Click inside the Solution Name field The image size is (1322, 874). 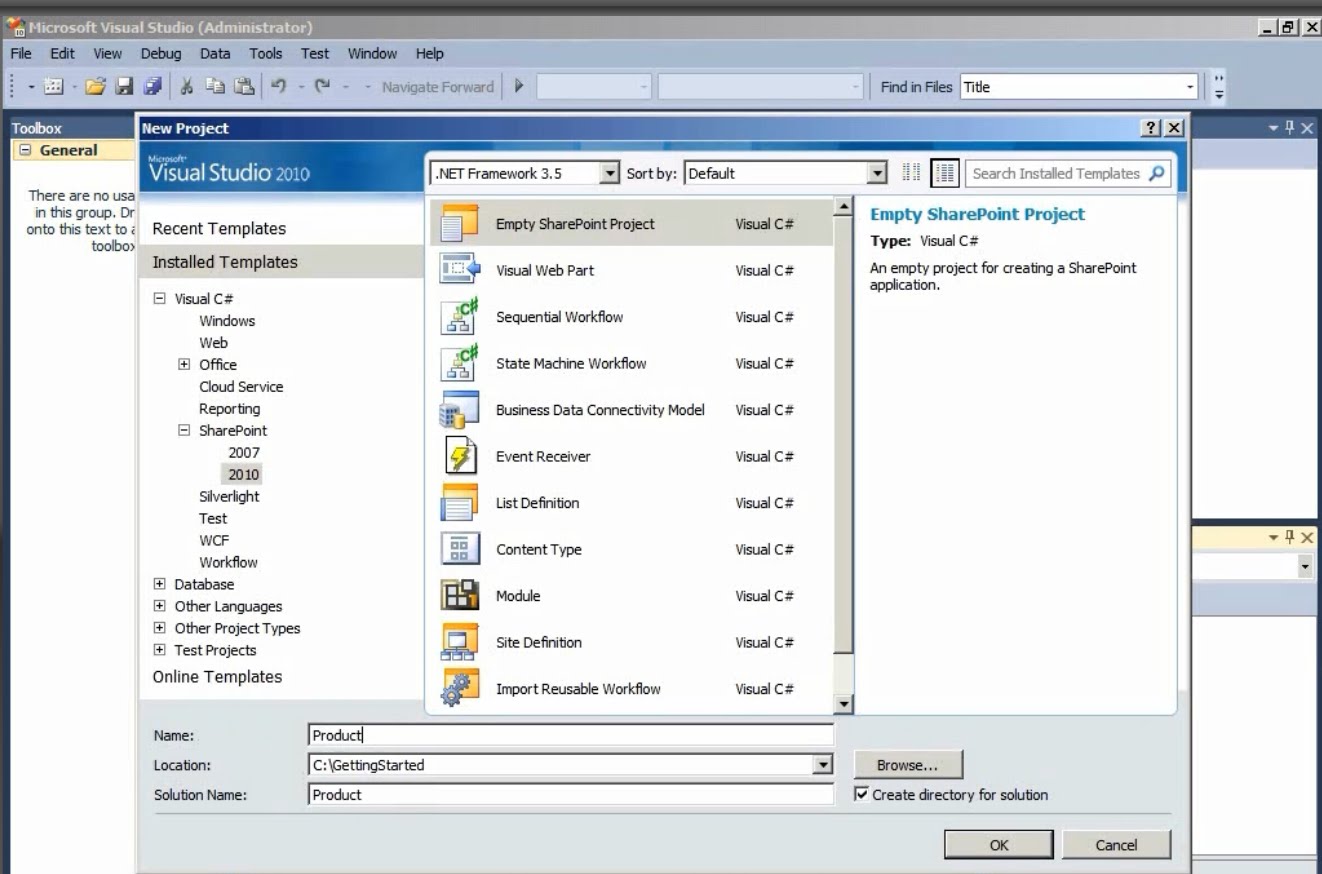coord(570,794)
